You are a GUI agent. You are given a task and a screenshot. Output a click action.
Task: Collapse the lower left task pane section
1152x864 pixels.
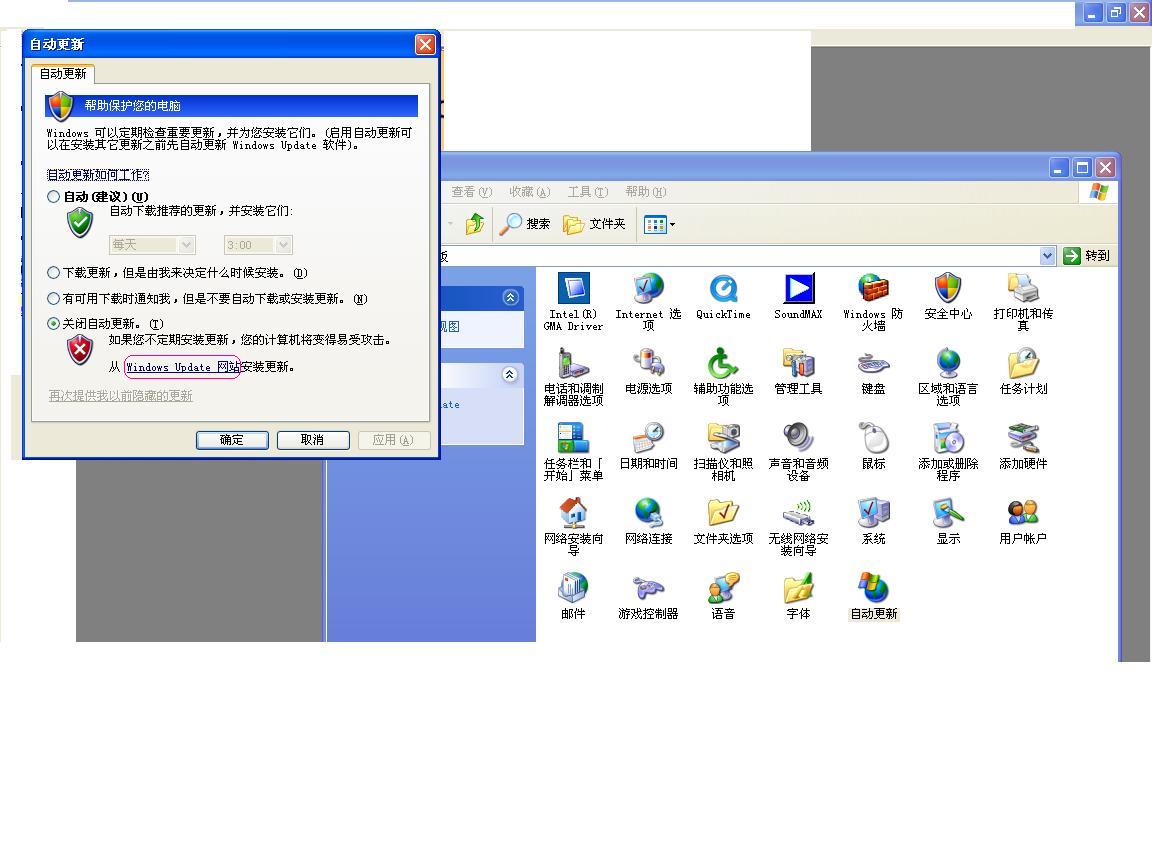pos(510,375)
